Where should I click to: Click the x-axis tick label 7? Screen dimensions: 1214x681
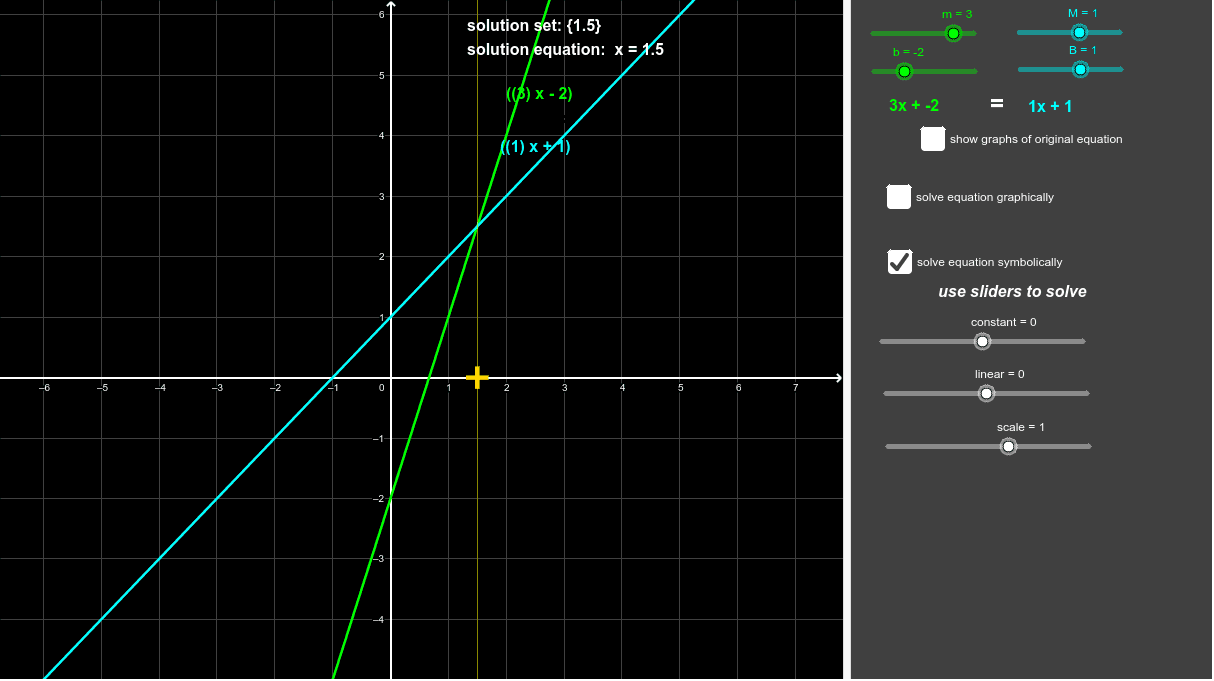(796, 388)
